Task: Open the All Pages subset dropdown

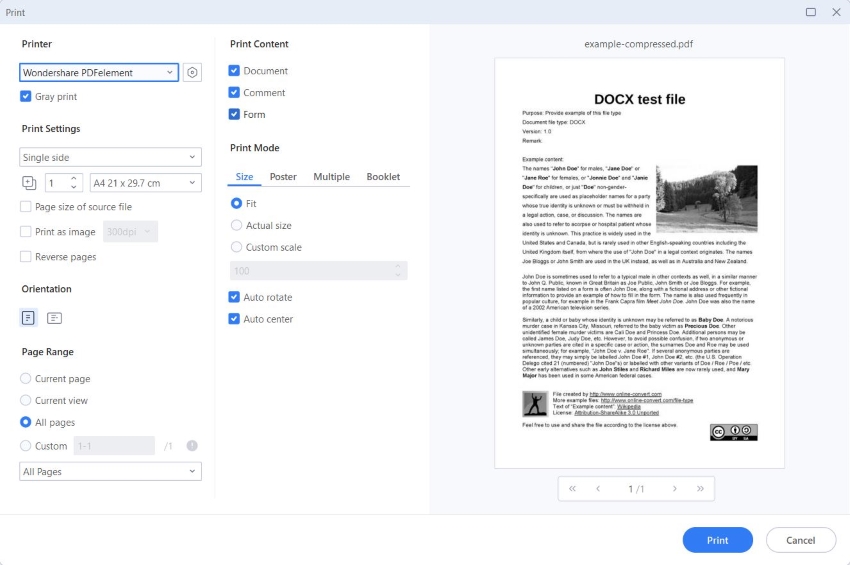Action: pyautogui.click(x=110, y=471)
